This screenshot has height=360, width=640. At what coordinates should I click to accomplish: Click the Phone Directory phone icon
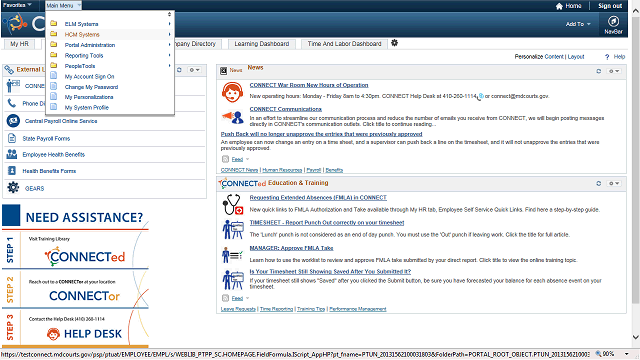pos(12,103)
